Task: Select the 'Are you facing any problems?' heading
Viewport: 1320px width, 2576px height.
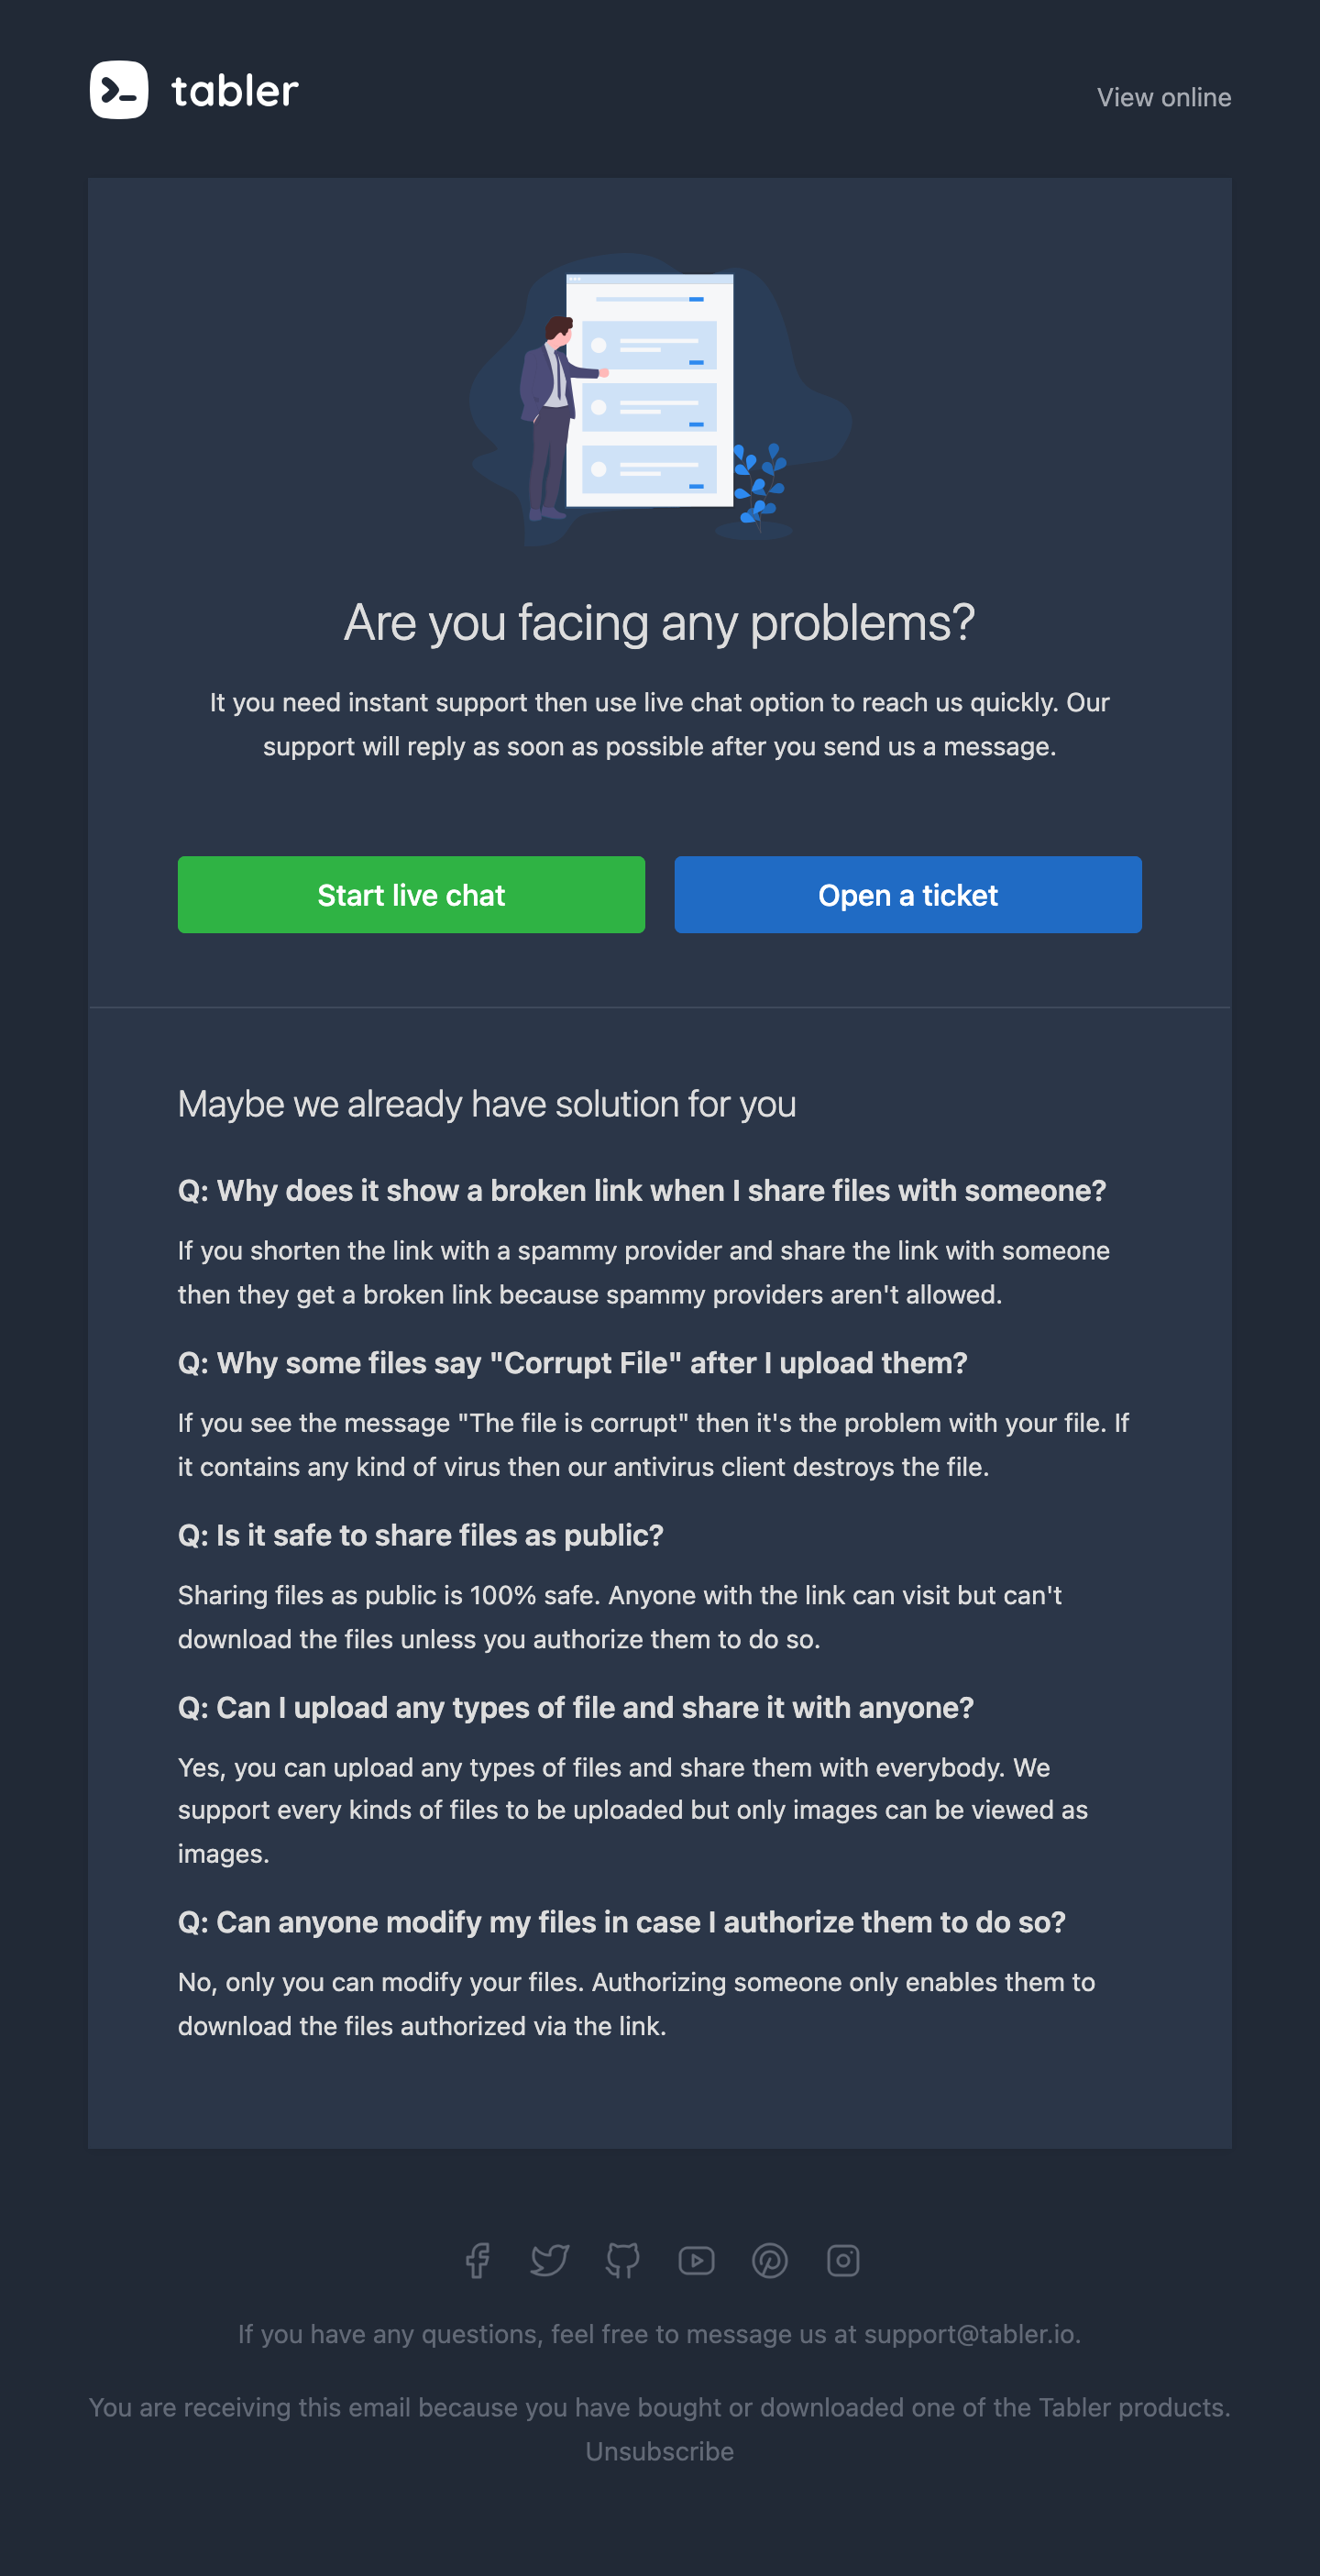Action: (660, 623)
